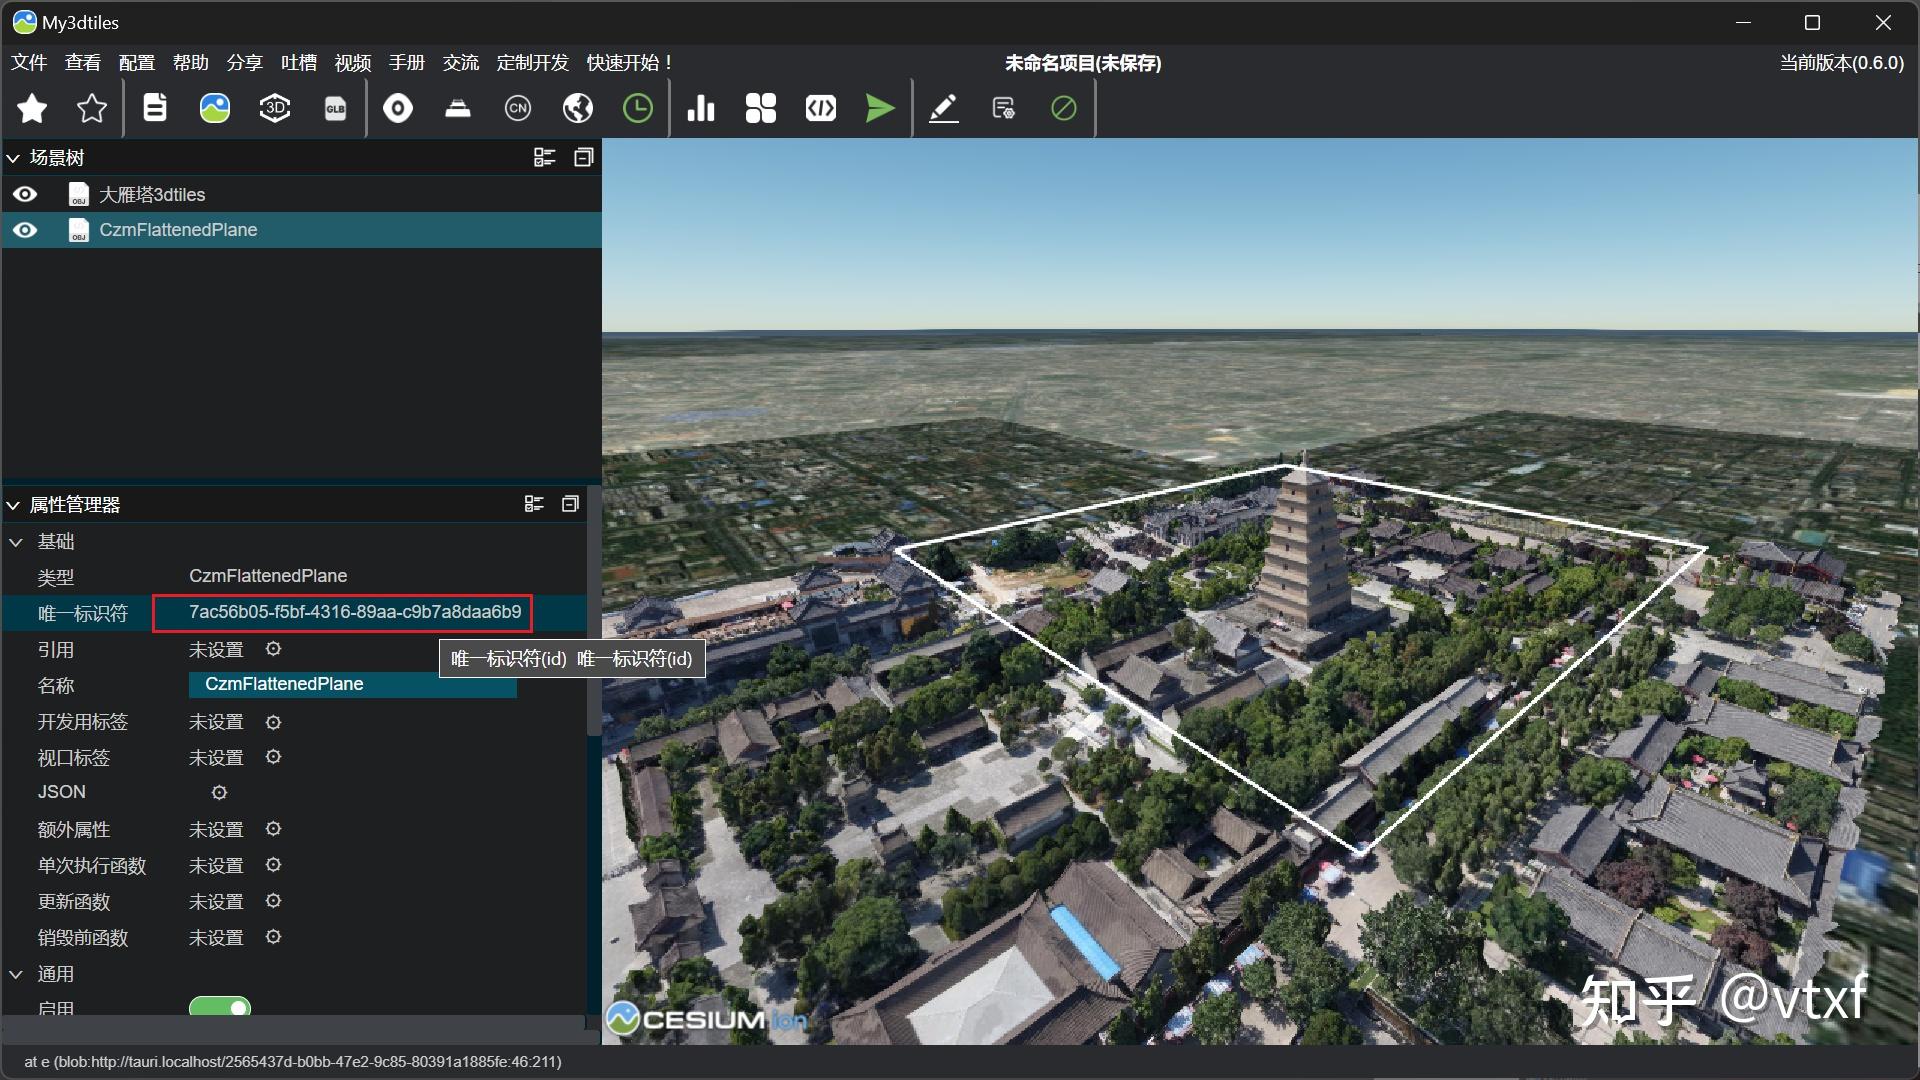1920x1080 pixels.
Task: Click property manager pop-out window icon
Action: pos(570,504)
